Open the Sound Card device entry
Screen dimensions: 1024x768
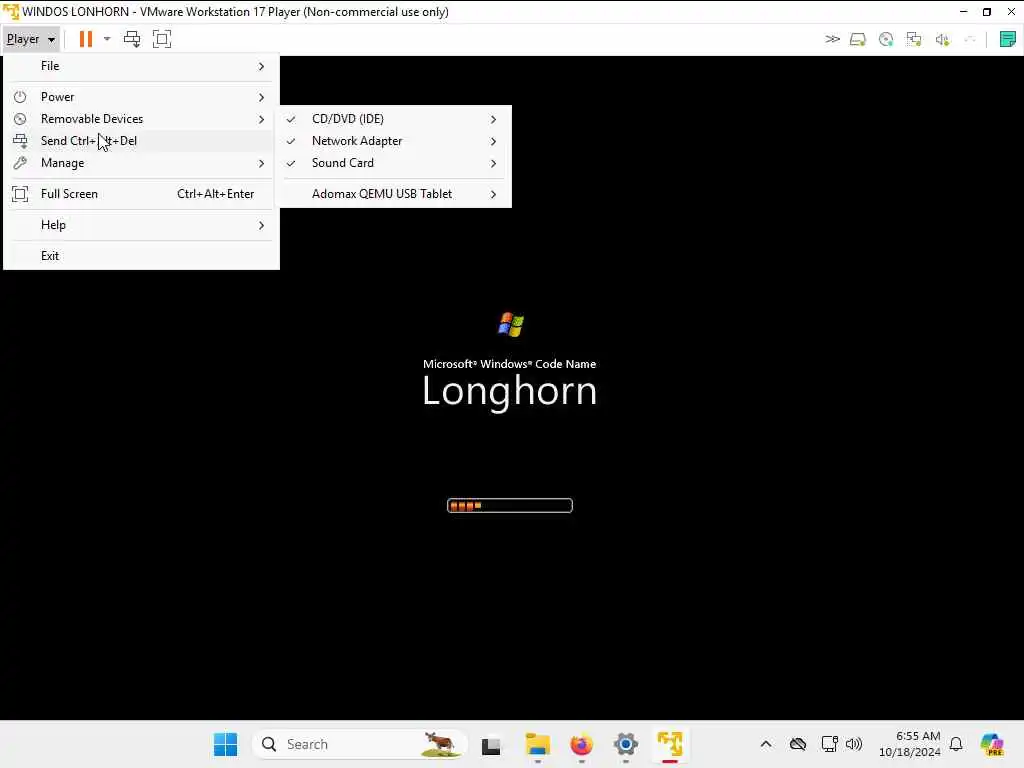[x=396, y=163]
